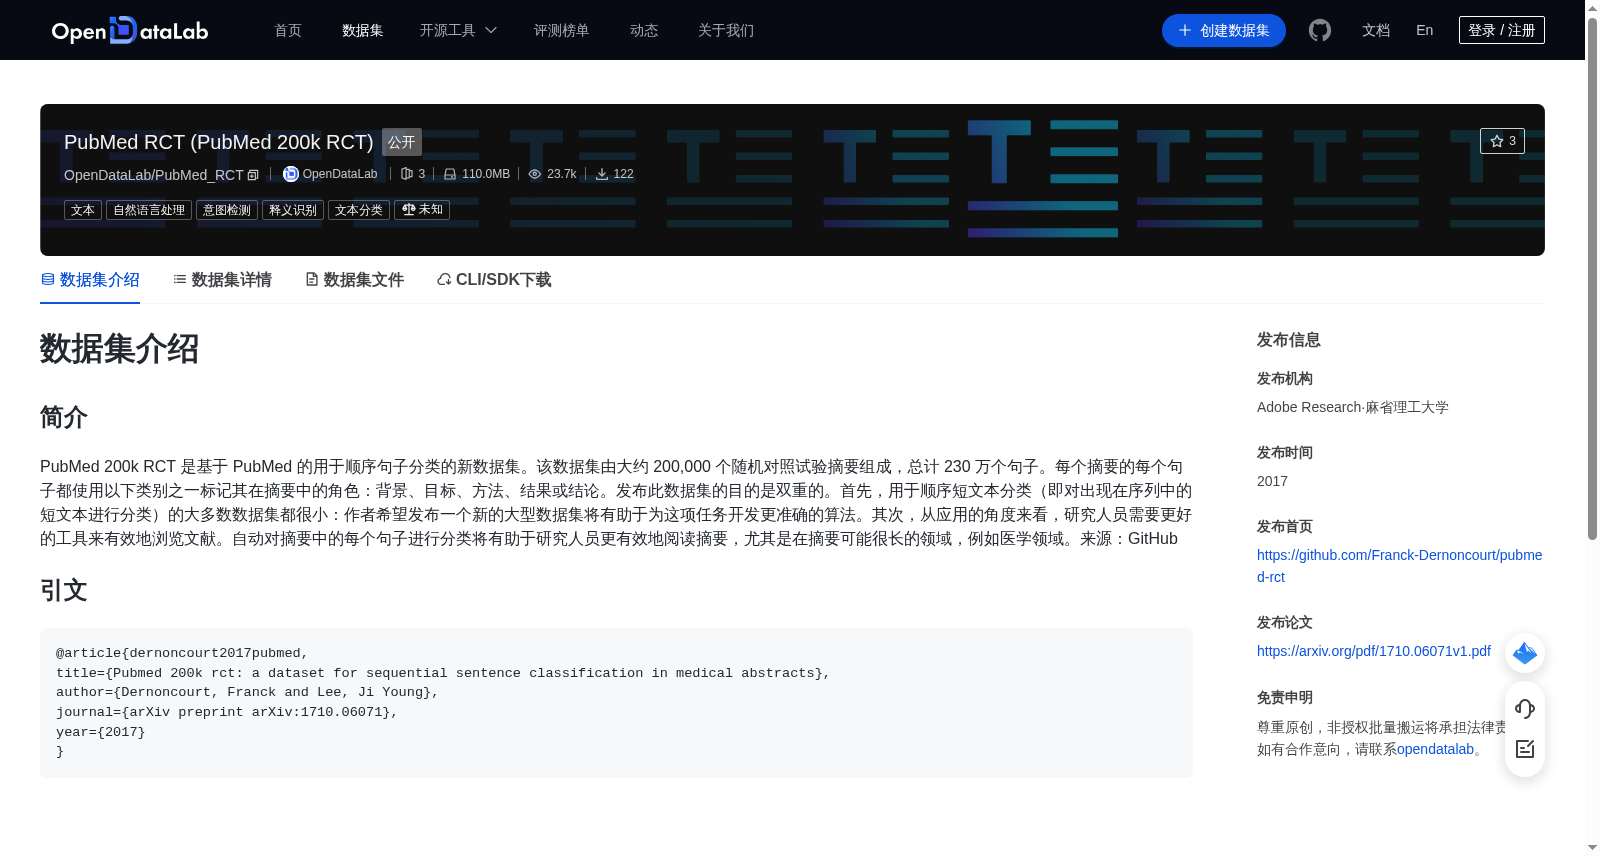Open the GitHub pubmed-rct homepage link
Viewport: 1600px width, 857px height.
pos(1399,566)
